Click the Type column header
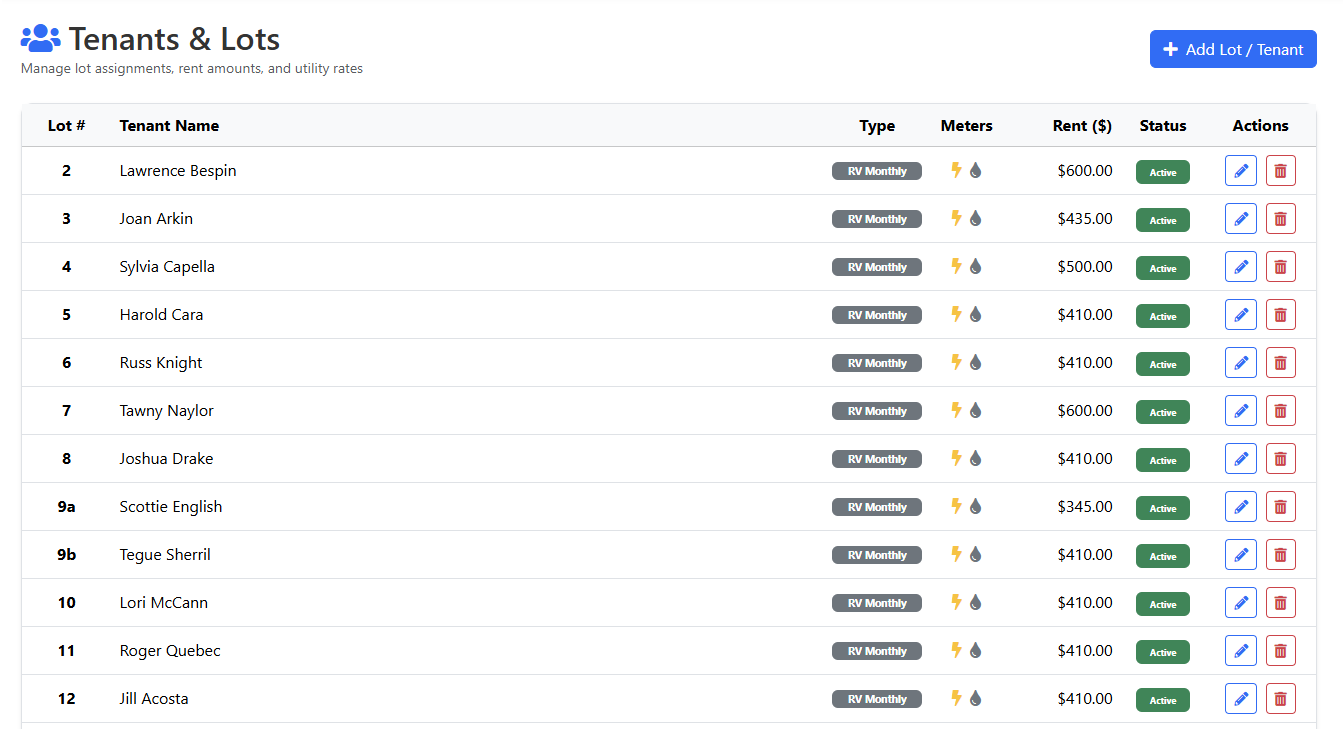This screenshot has width=1343, height=729. tap(877, 126)
